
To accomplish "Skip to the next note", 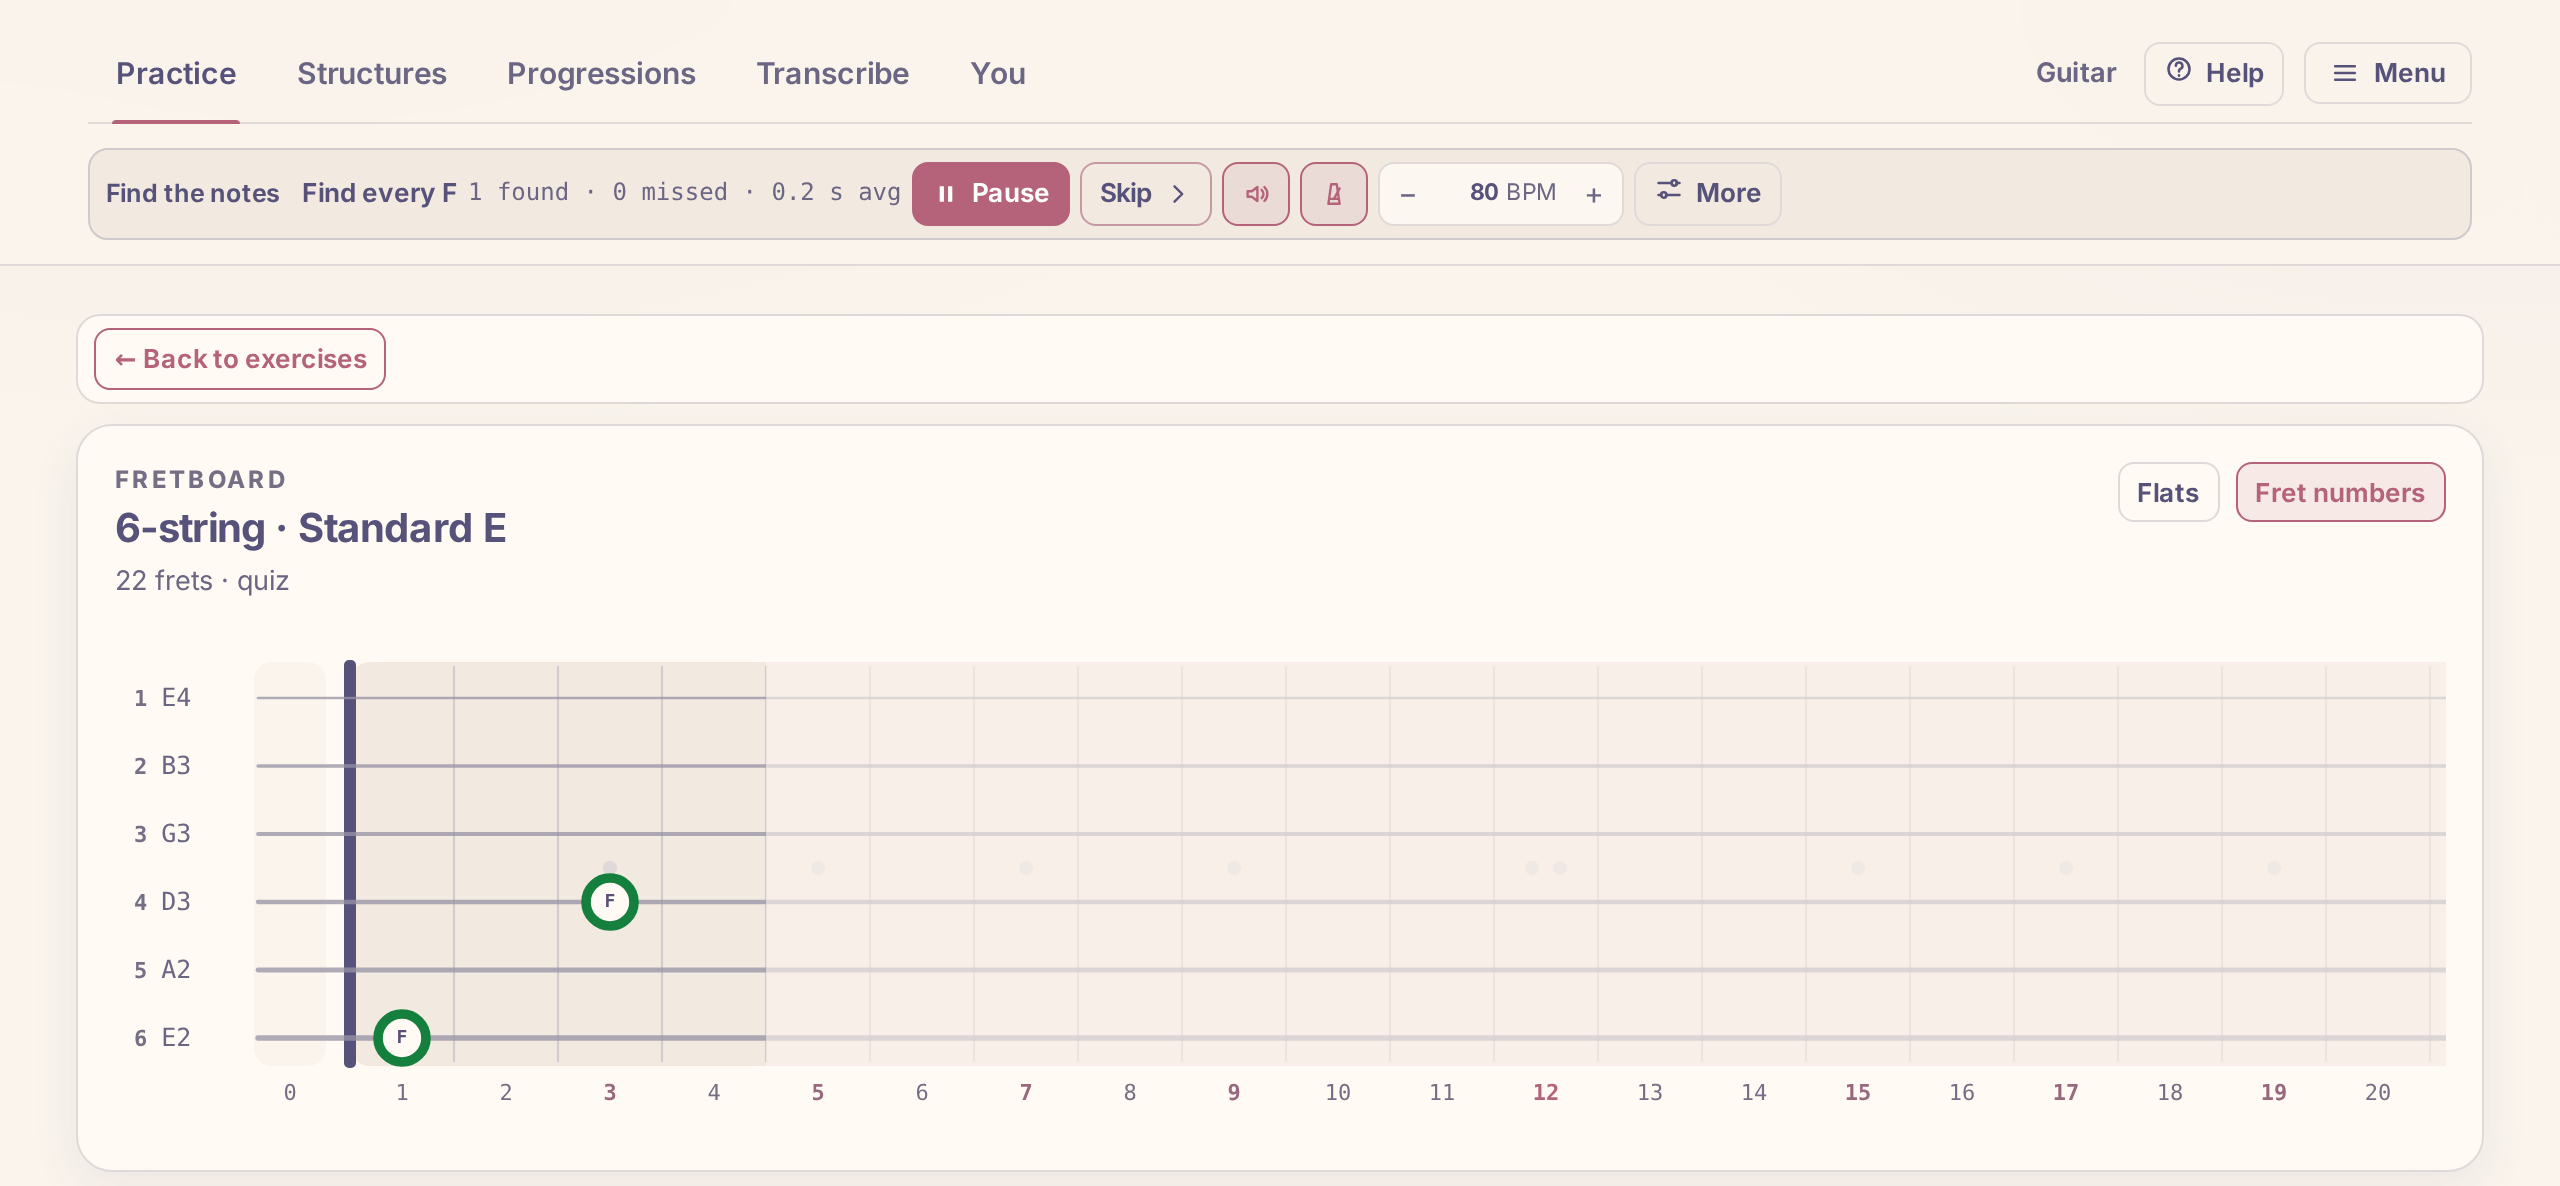I will tap(1145, 194).
